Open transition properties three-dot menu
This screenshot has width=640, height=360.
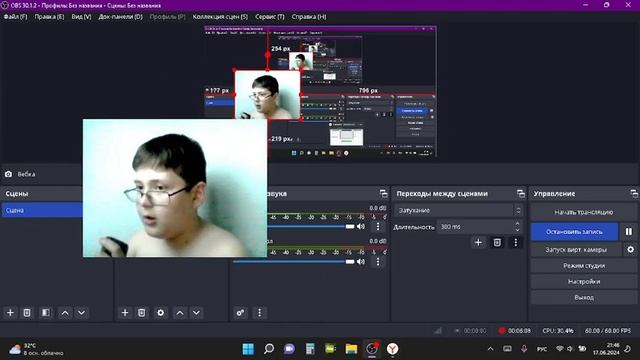tap(516, 242)
